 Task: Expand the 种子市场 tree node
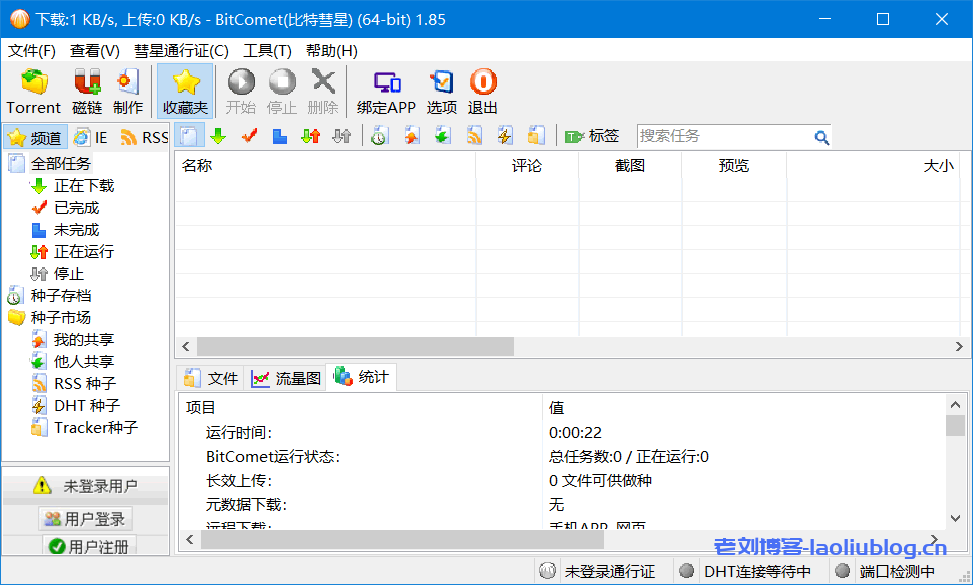click(60, 317)
